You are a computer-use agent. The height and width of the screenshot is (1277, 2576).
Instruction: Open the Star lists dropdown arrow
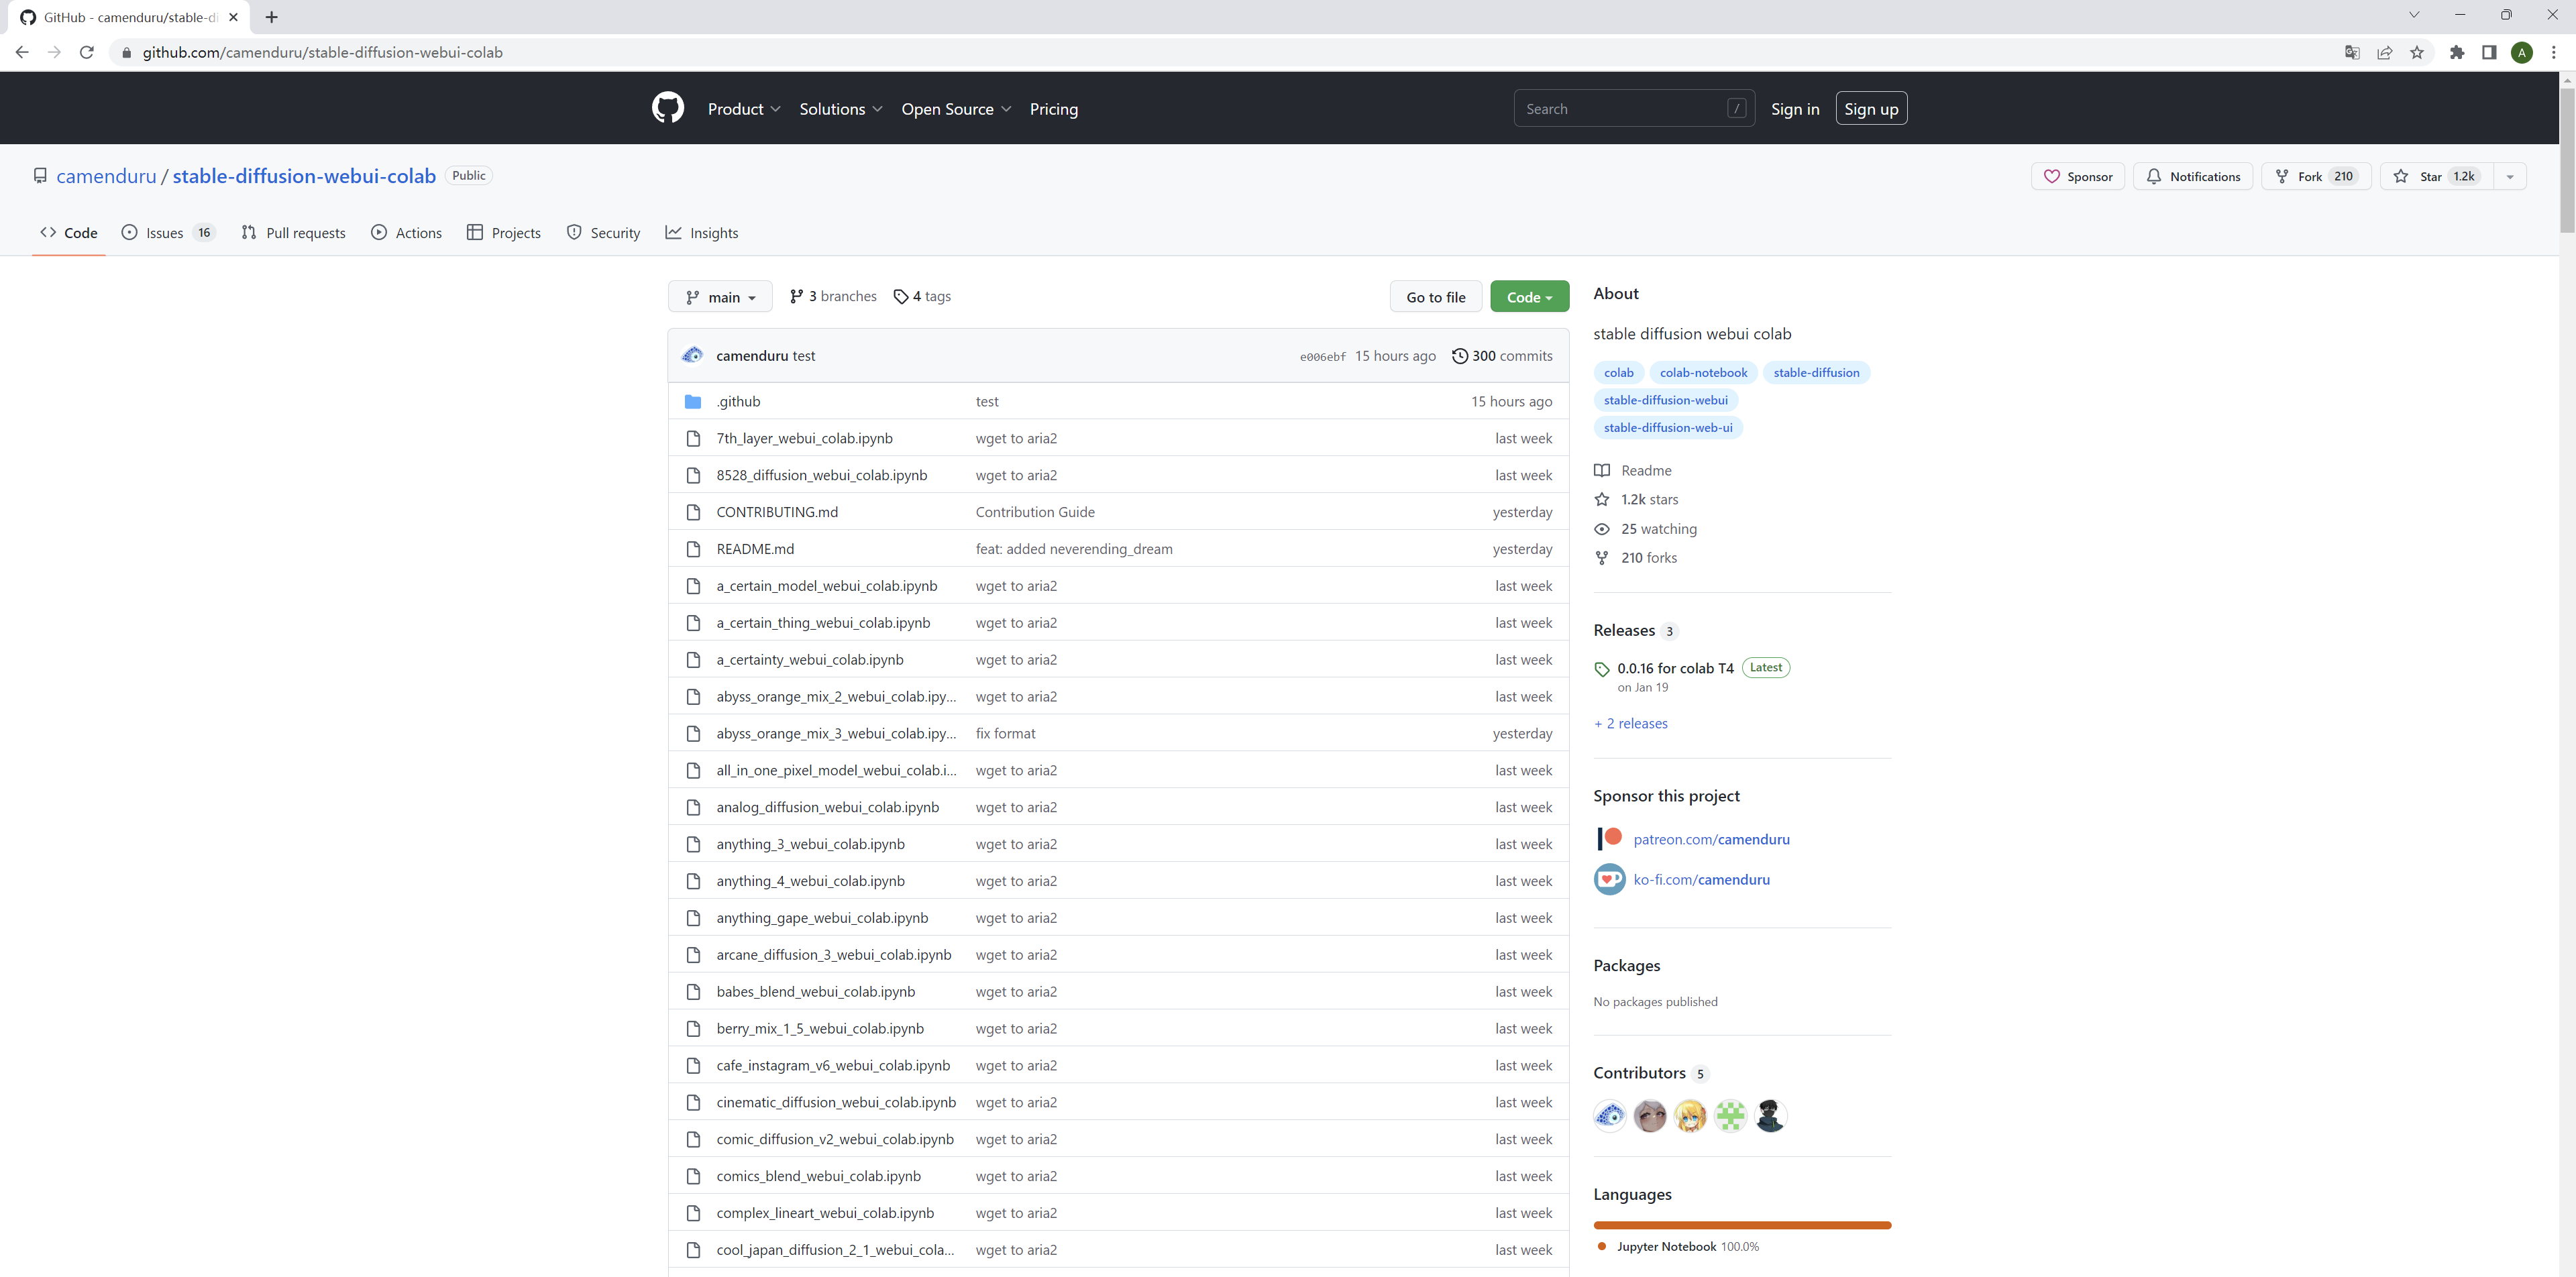pyautogui.click(x=2509, y=176)
